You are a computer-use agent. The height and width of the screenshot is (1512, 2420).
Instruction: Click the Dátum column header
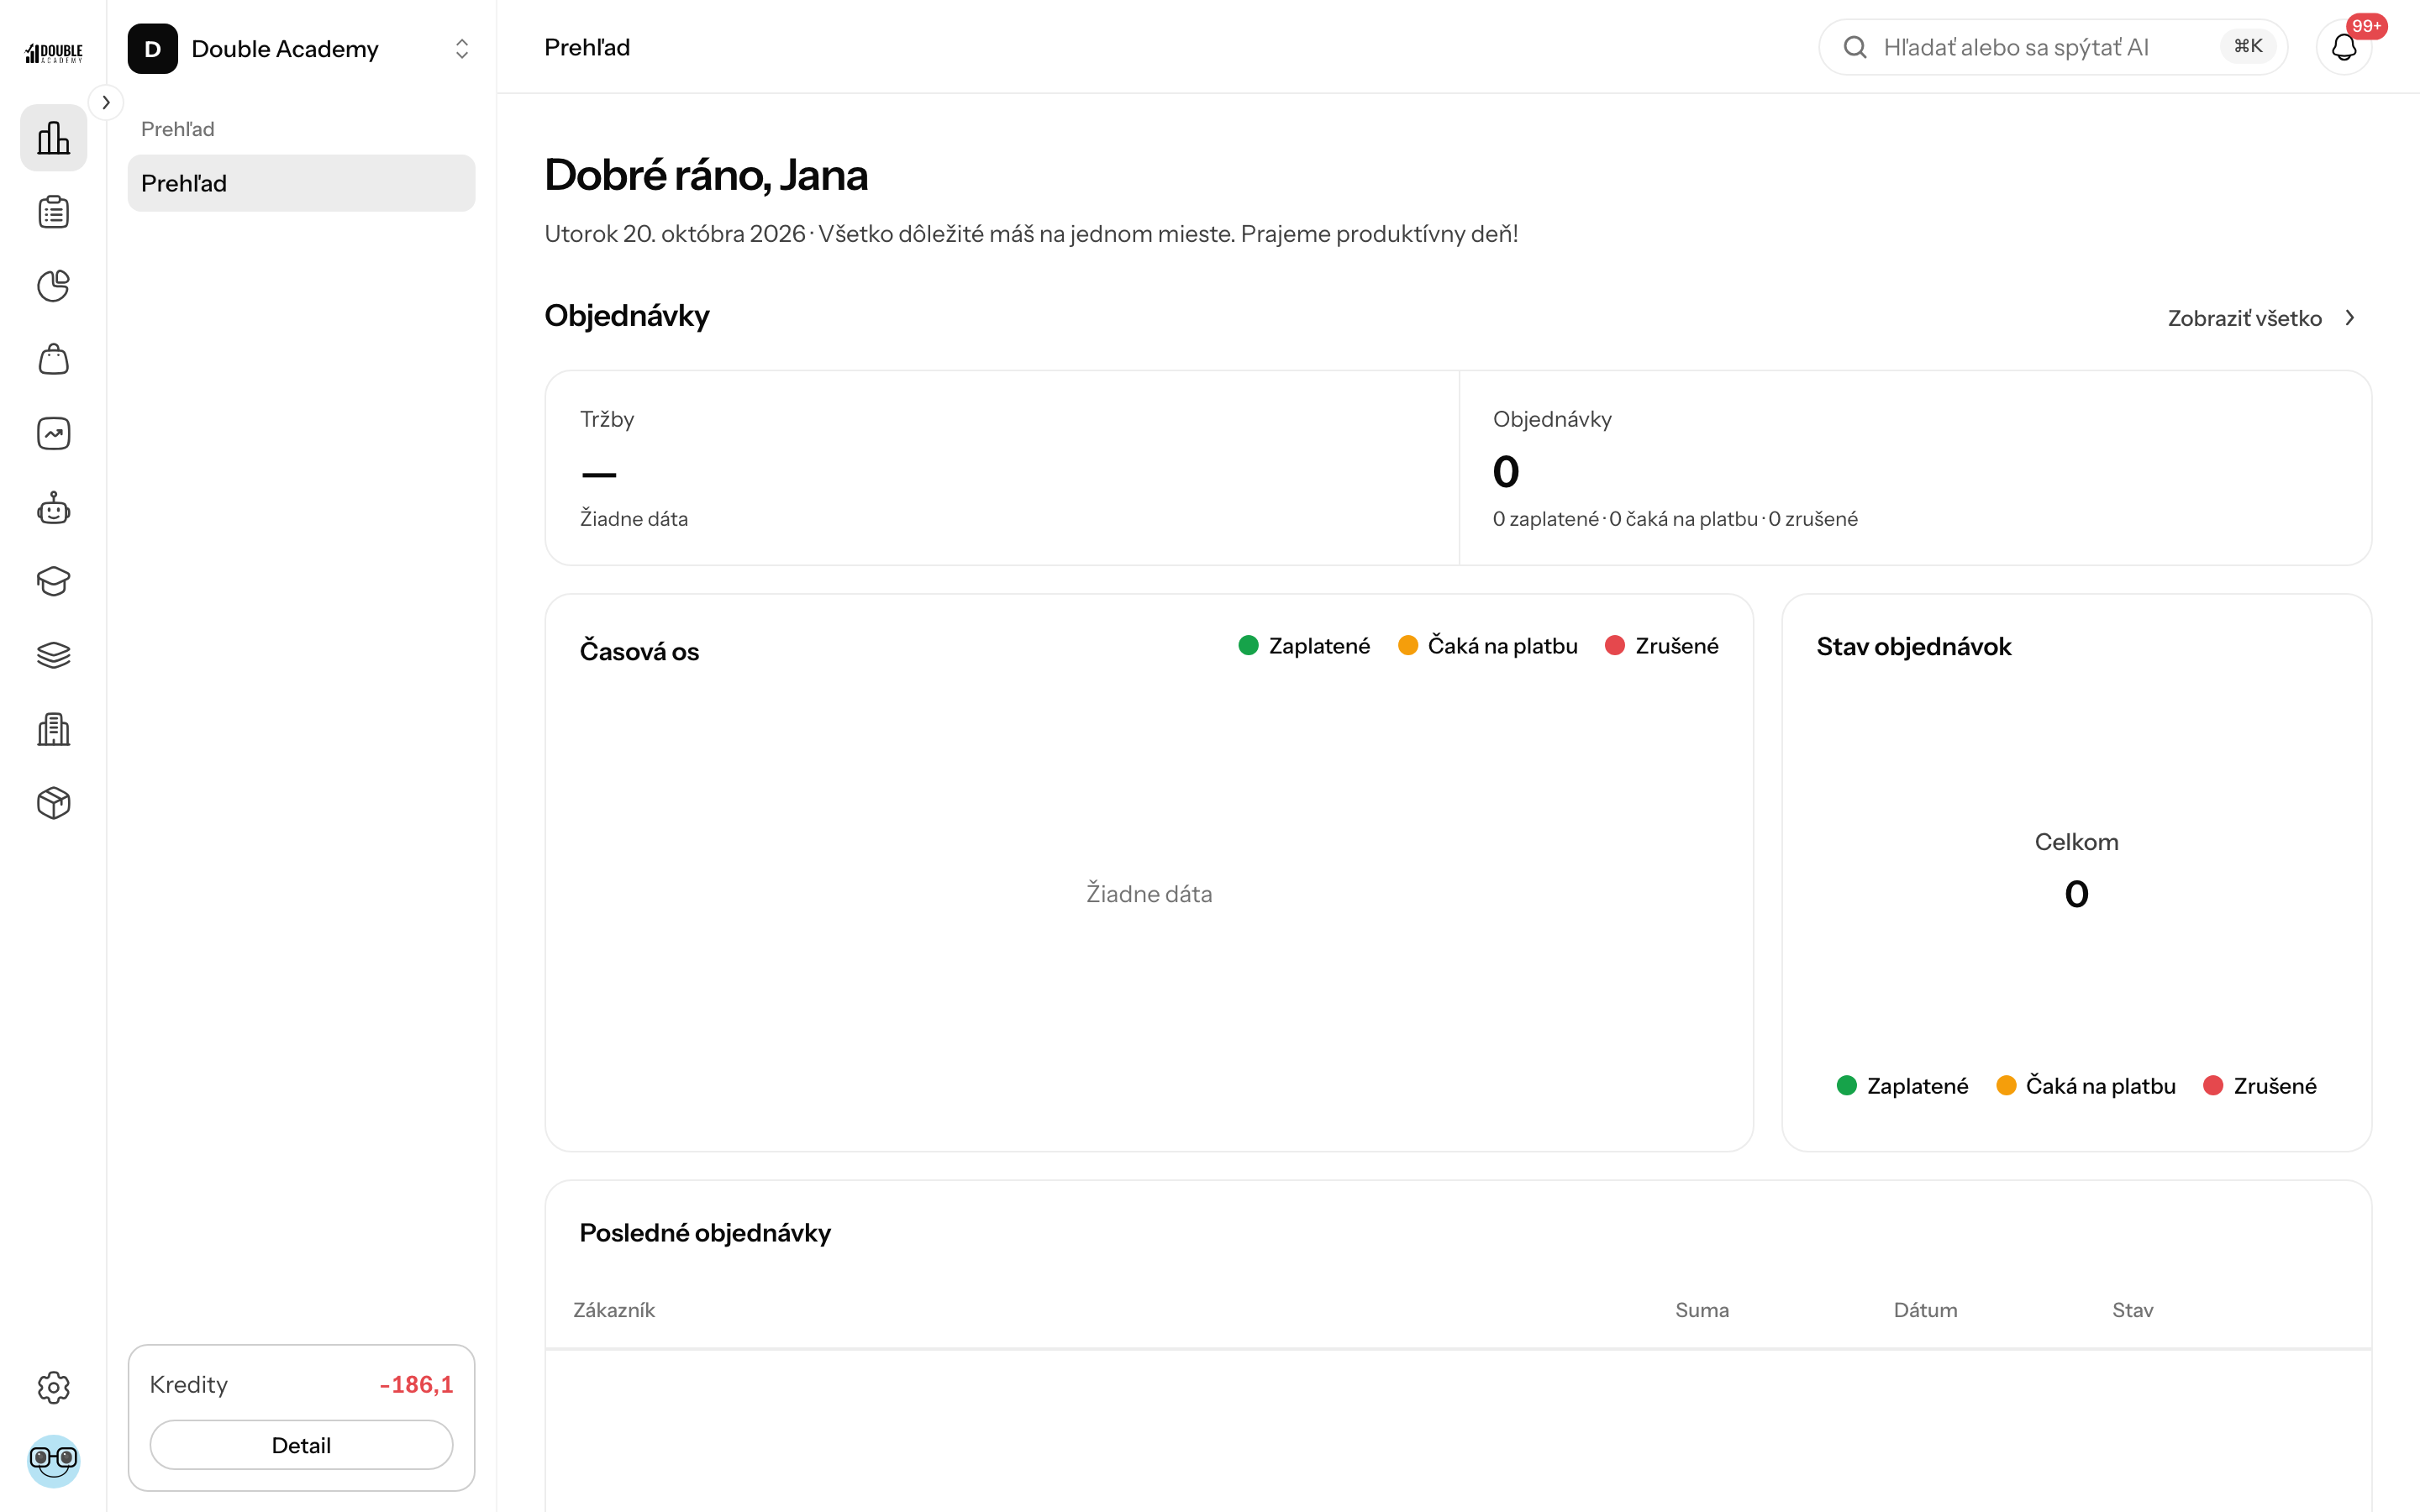tap(1926, 1310)
